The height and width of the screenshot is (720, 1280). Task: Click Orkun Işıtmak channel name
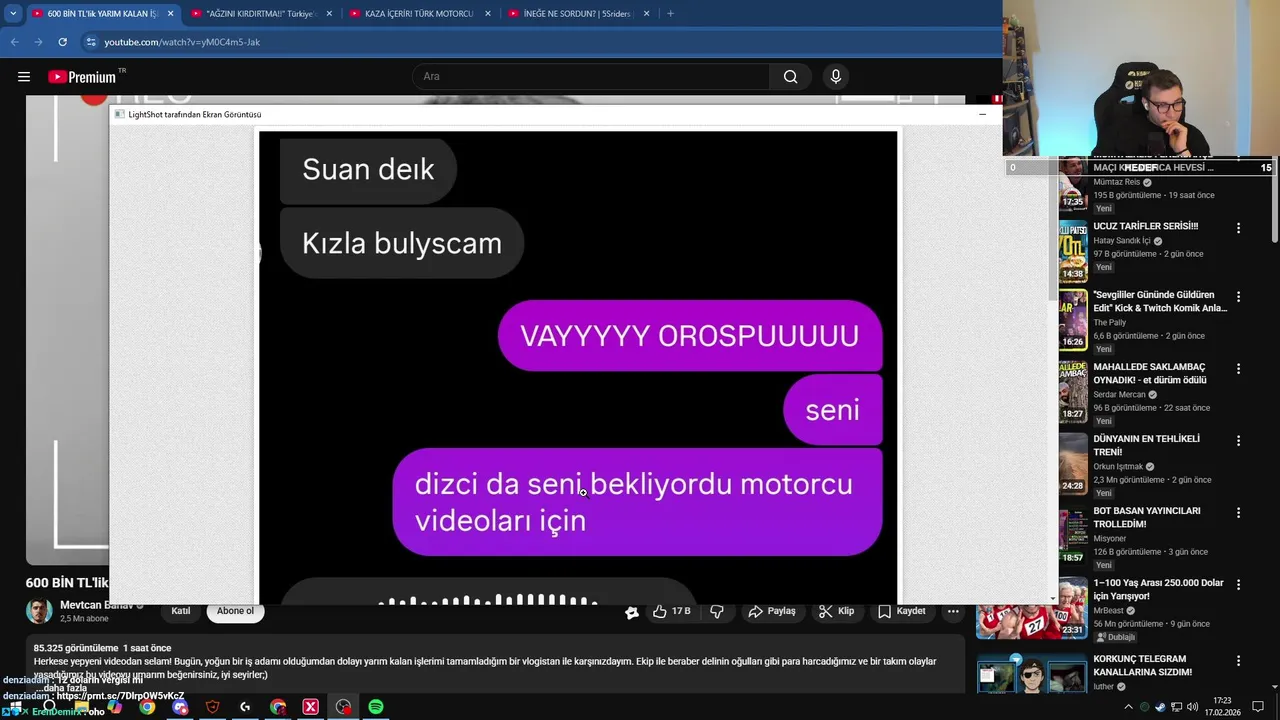pos(1118,467)
